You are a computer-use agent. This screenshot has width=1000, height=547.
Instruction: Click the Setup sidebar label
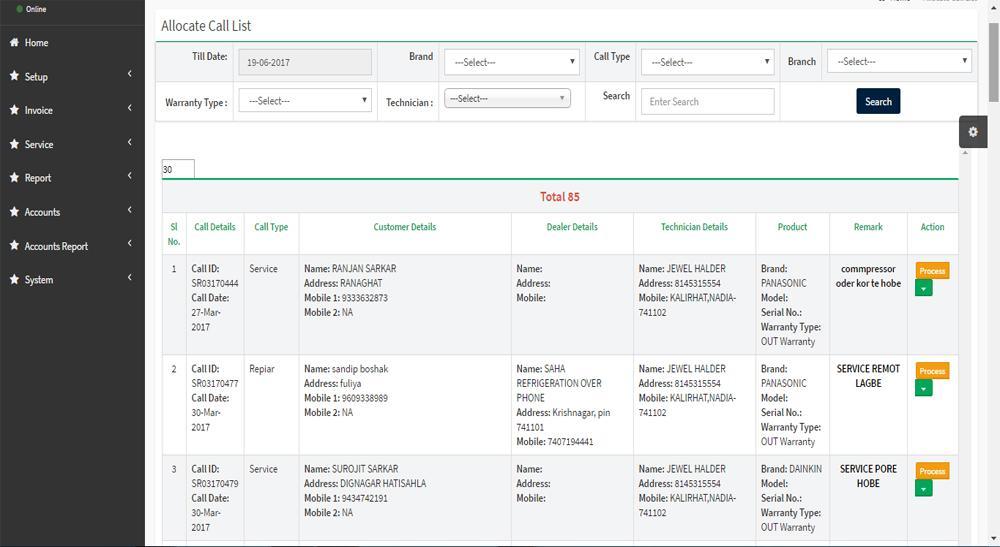[36, 77]
